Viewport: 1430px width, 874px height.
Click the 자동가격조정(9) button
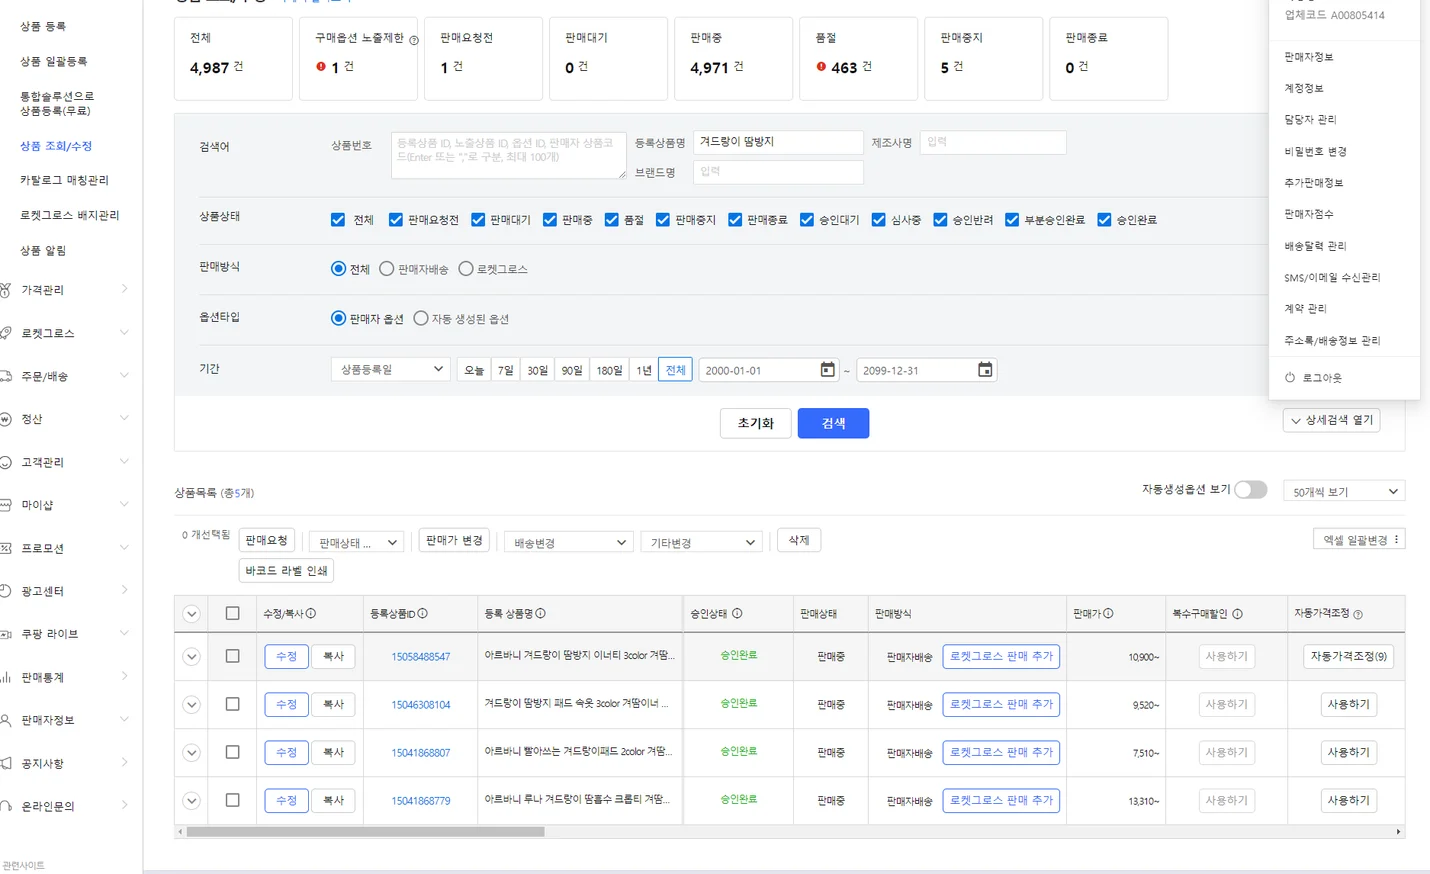1348,656
